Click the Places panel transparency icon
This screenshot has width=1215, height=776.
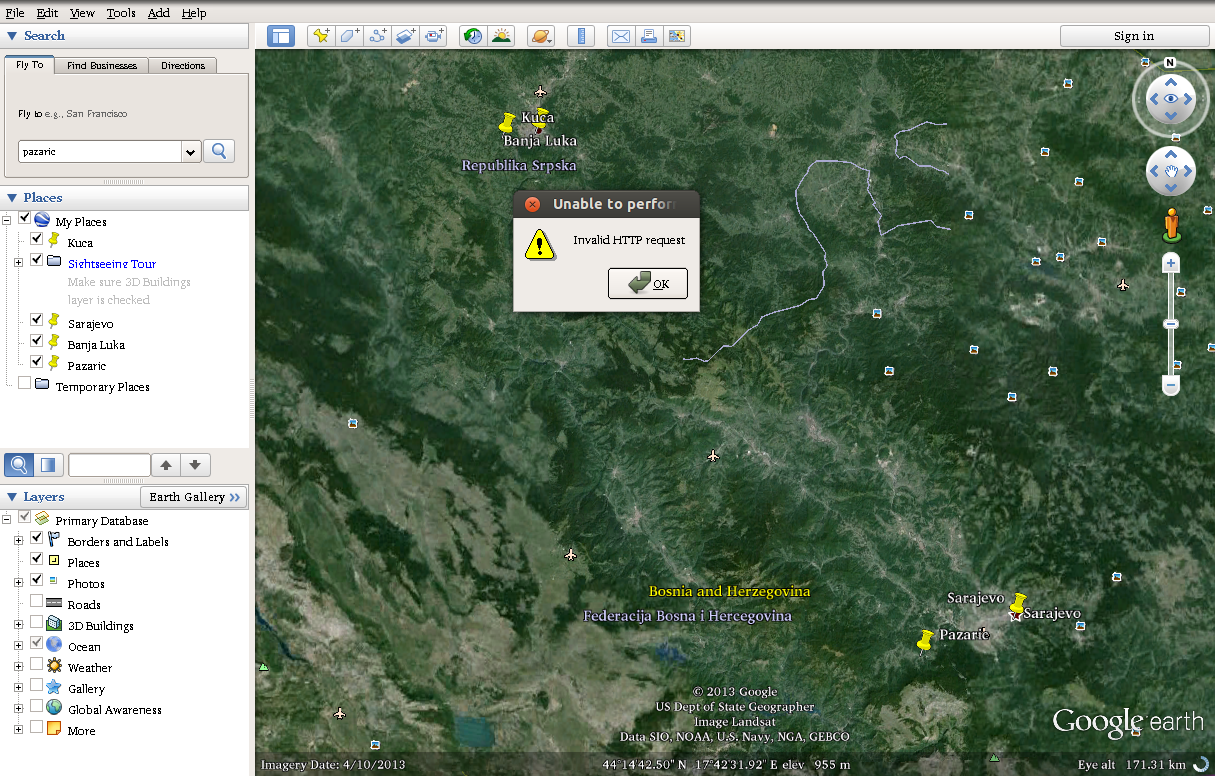(49, 465)
